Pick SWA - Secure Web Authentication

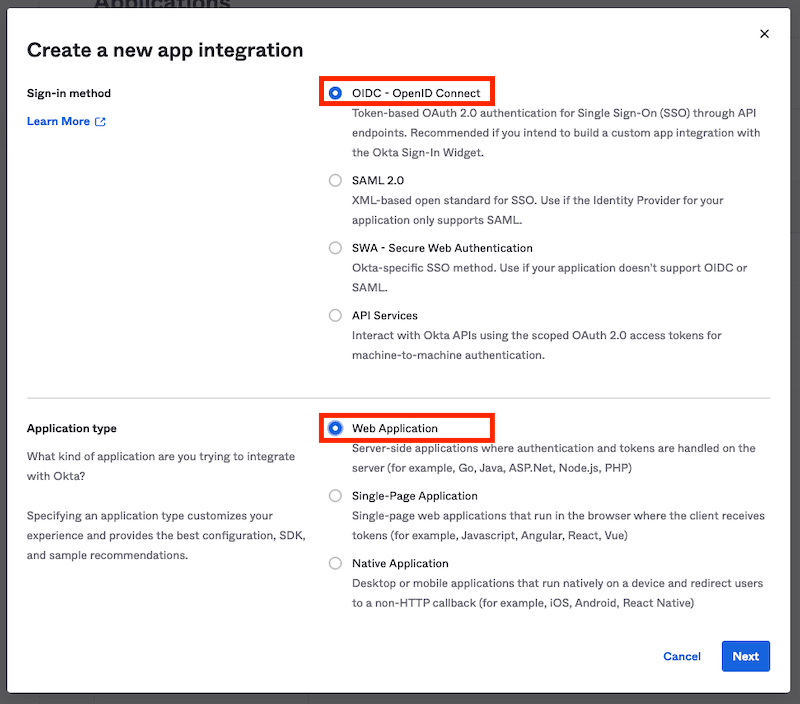pyautogui.click(x=335, y=248)
